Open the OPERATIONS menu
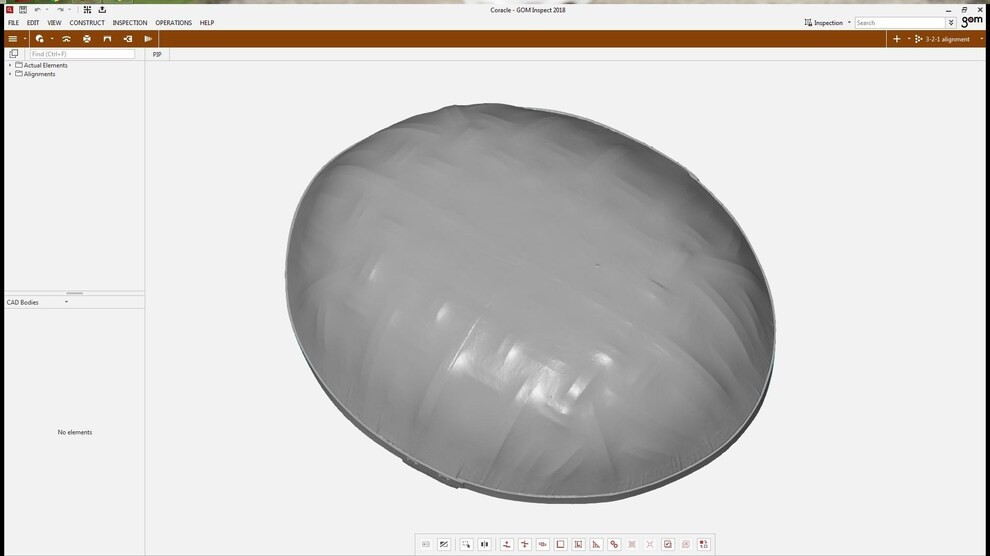 [174, 23]
